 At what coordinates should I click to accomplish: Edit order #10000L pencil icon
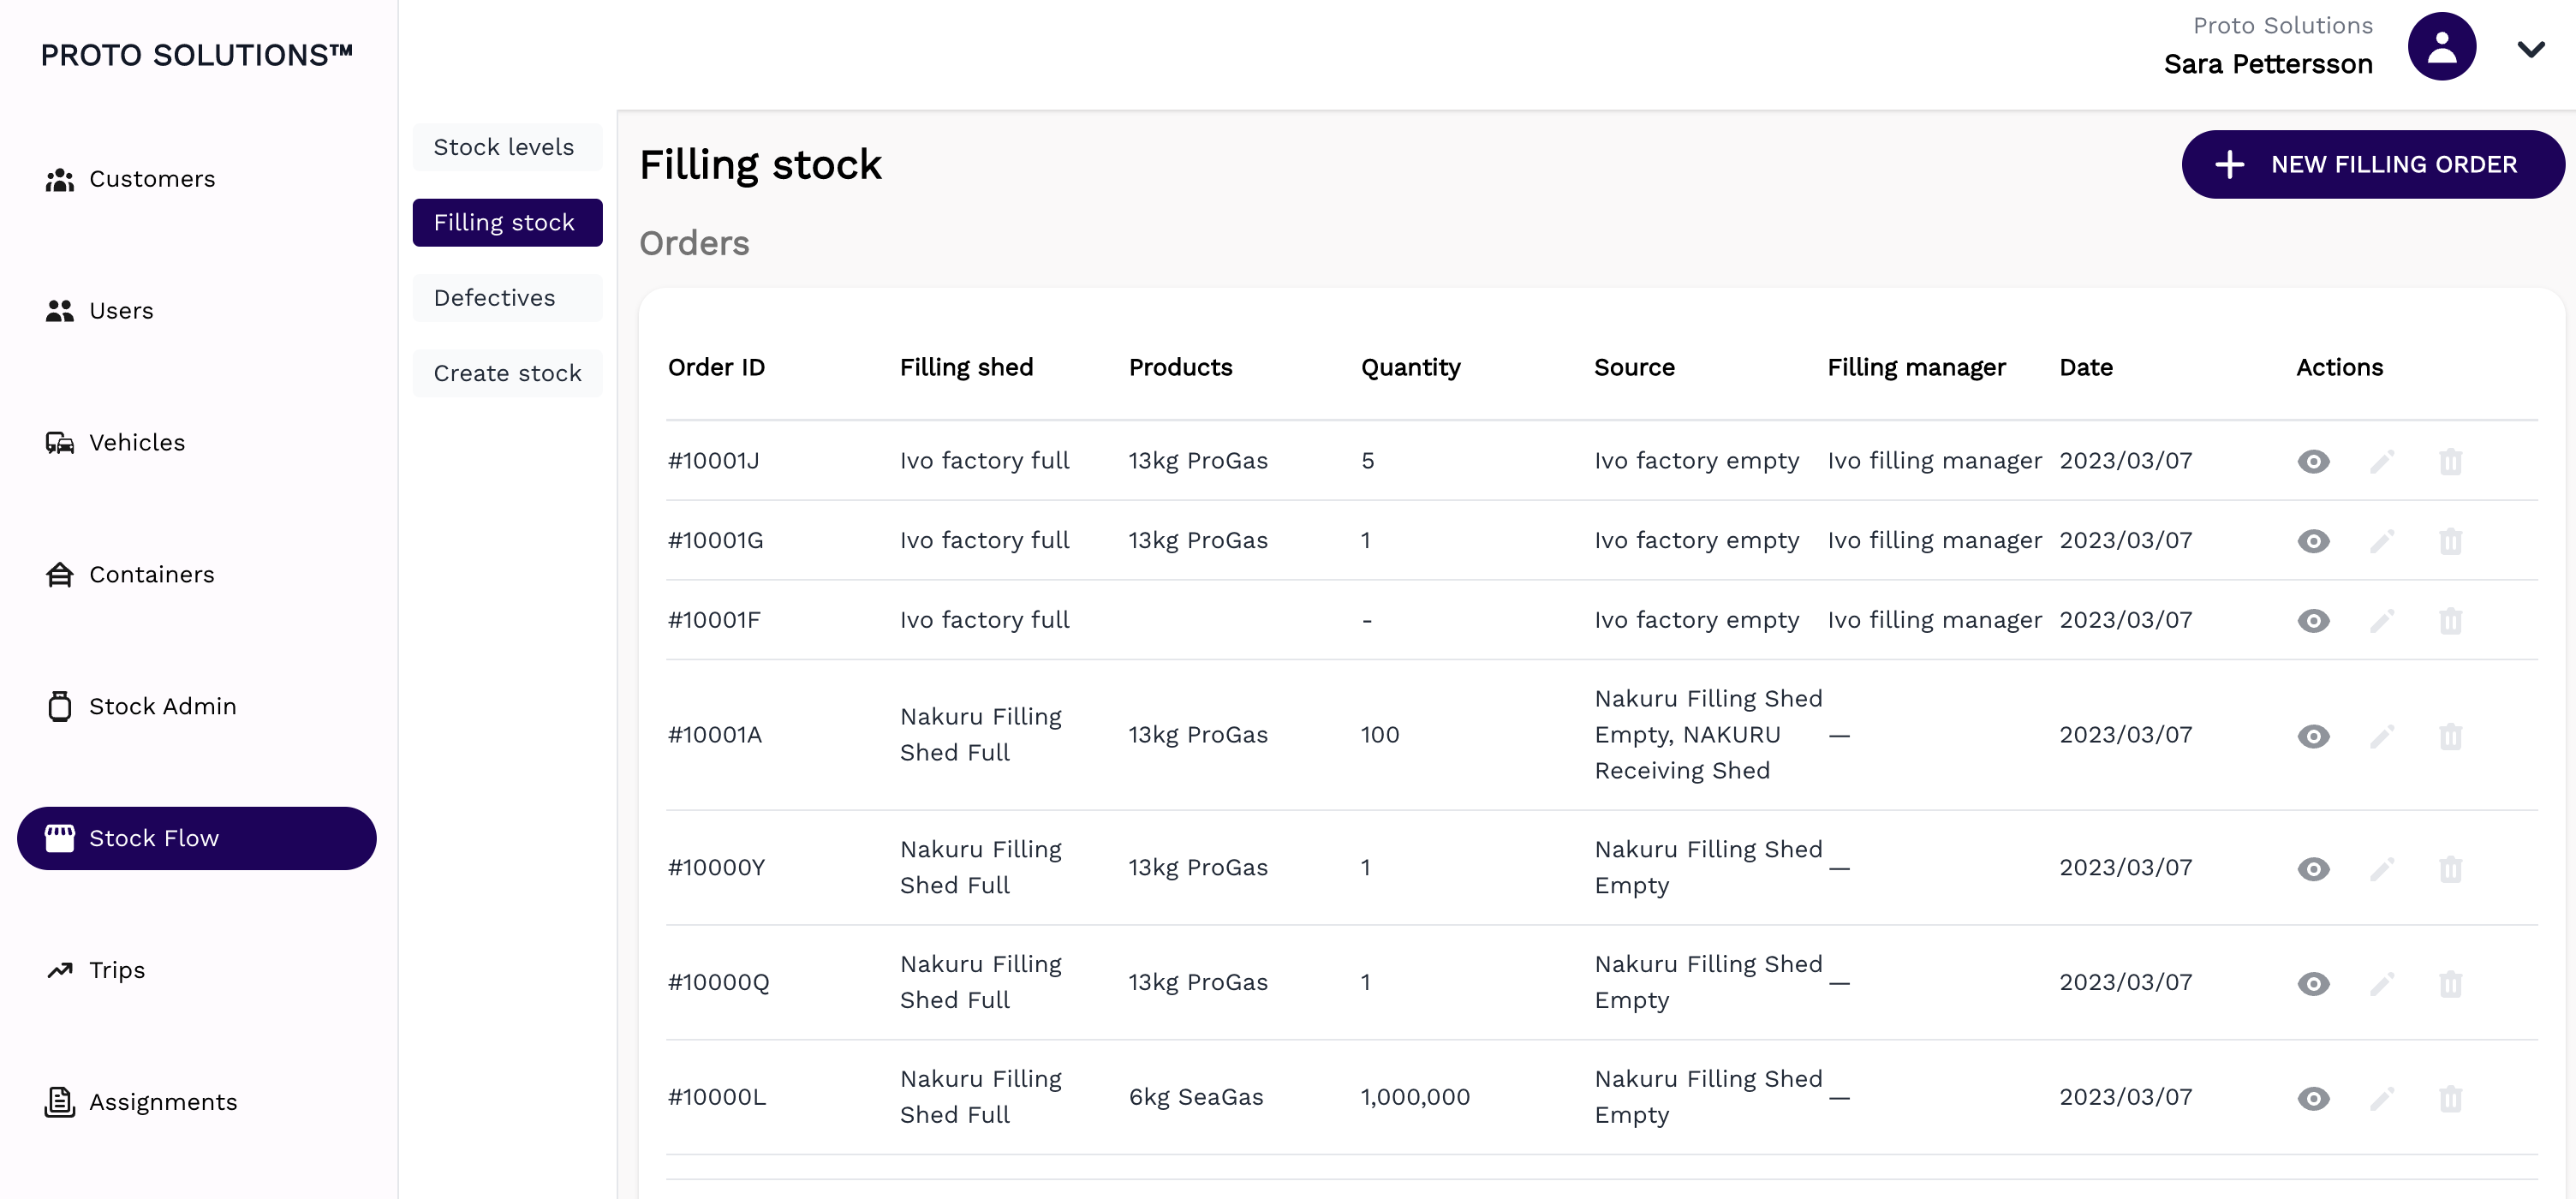pos(2382,1099)
